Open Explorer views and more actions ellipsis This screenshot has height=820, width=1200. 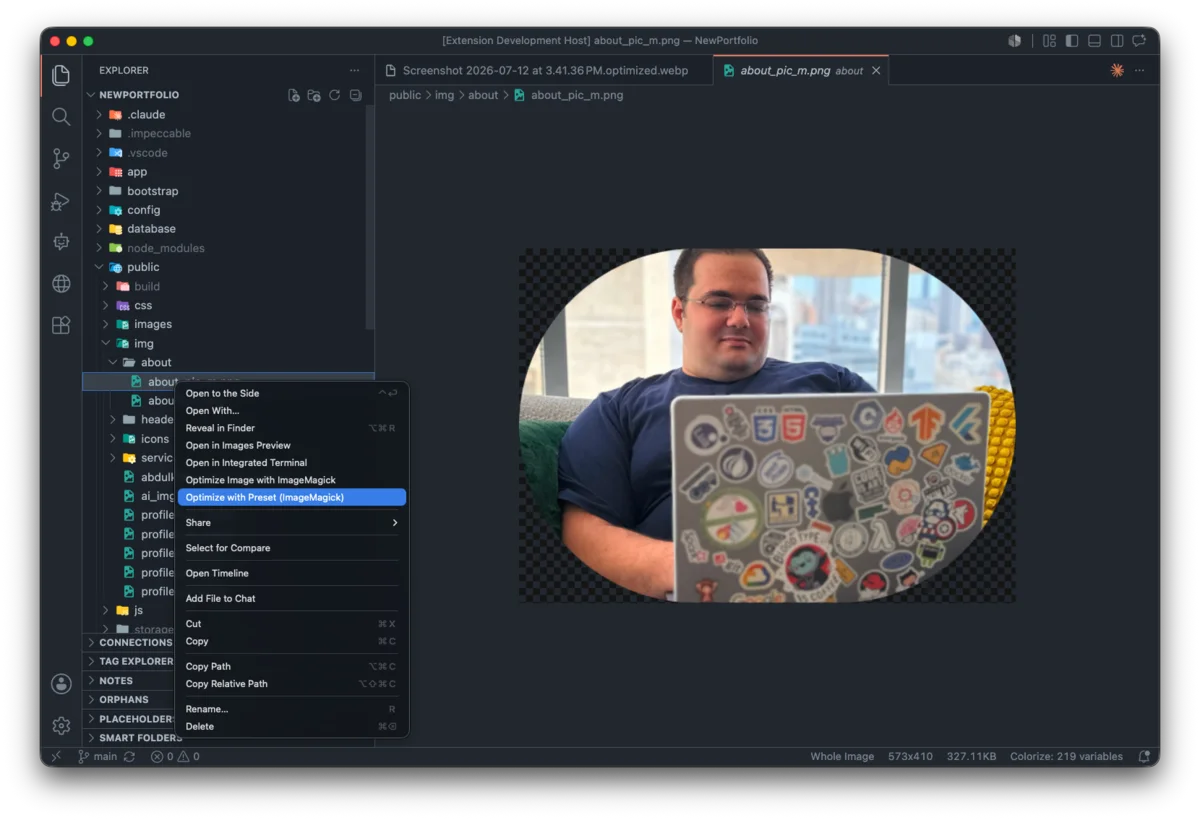(x=354, y=70)
